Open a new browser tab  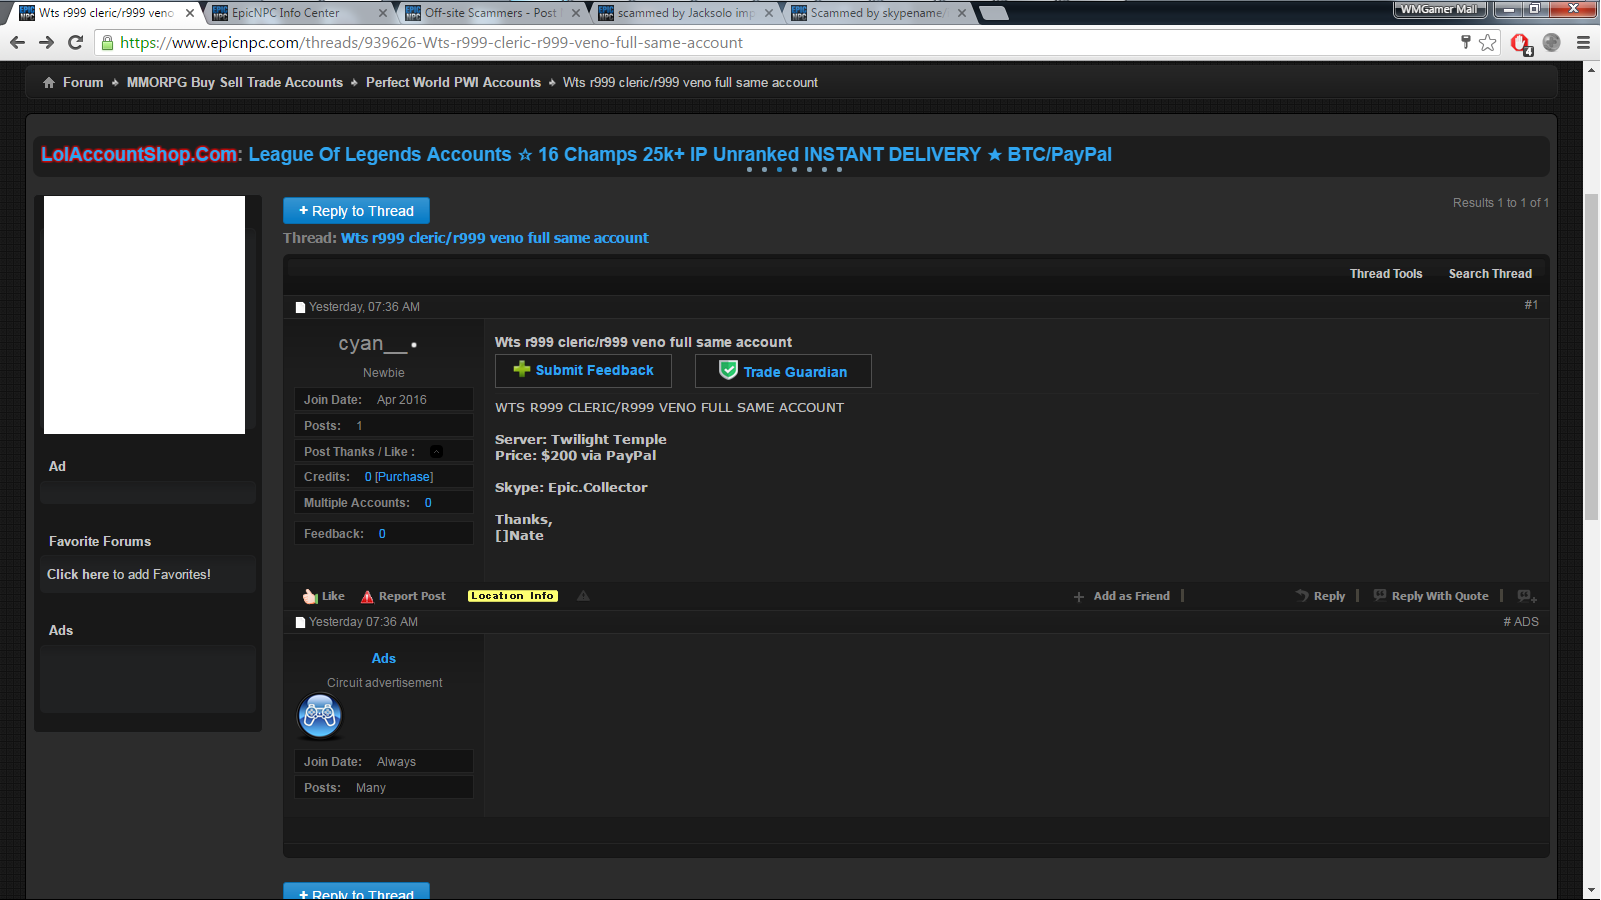993,13
